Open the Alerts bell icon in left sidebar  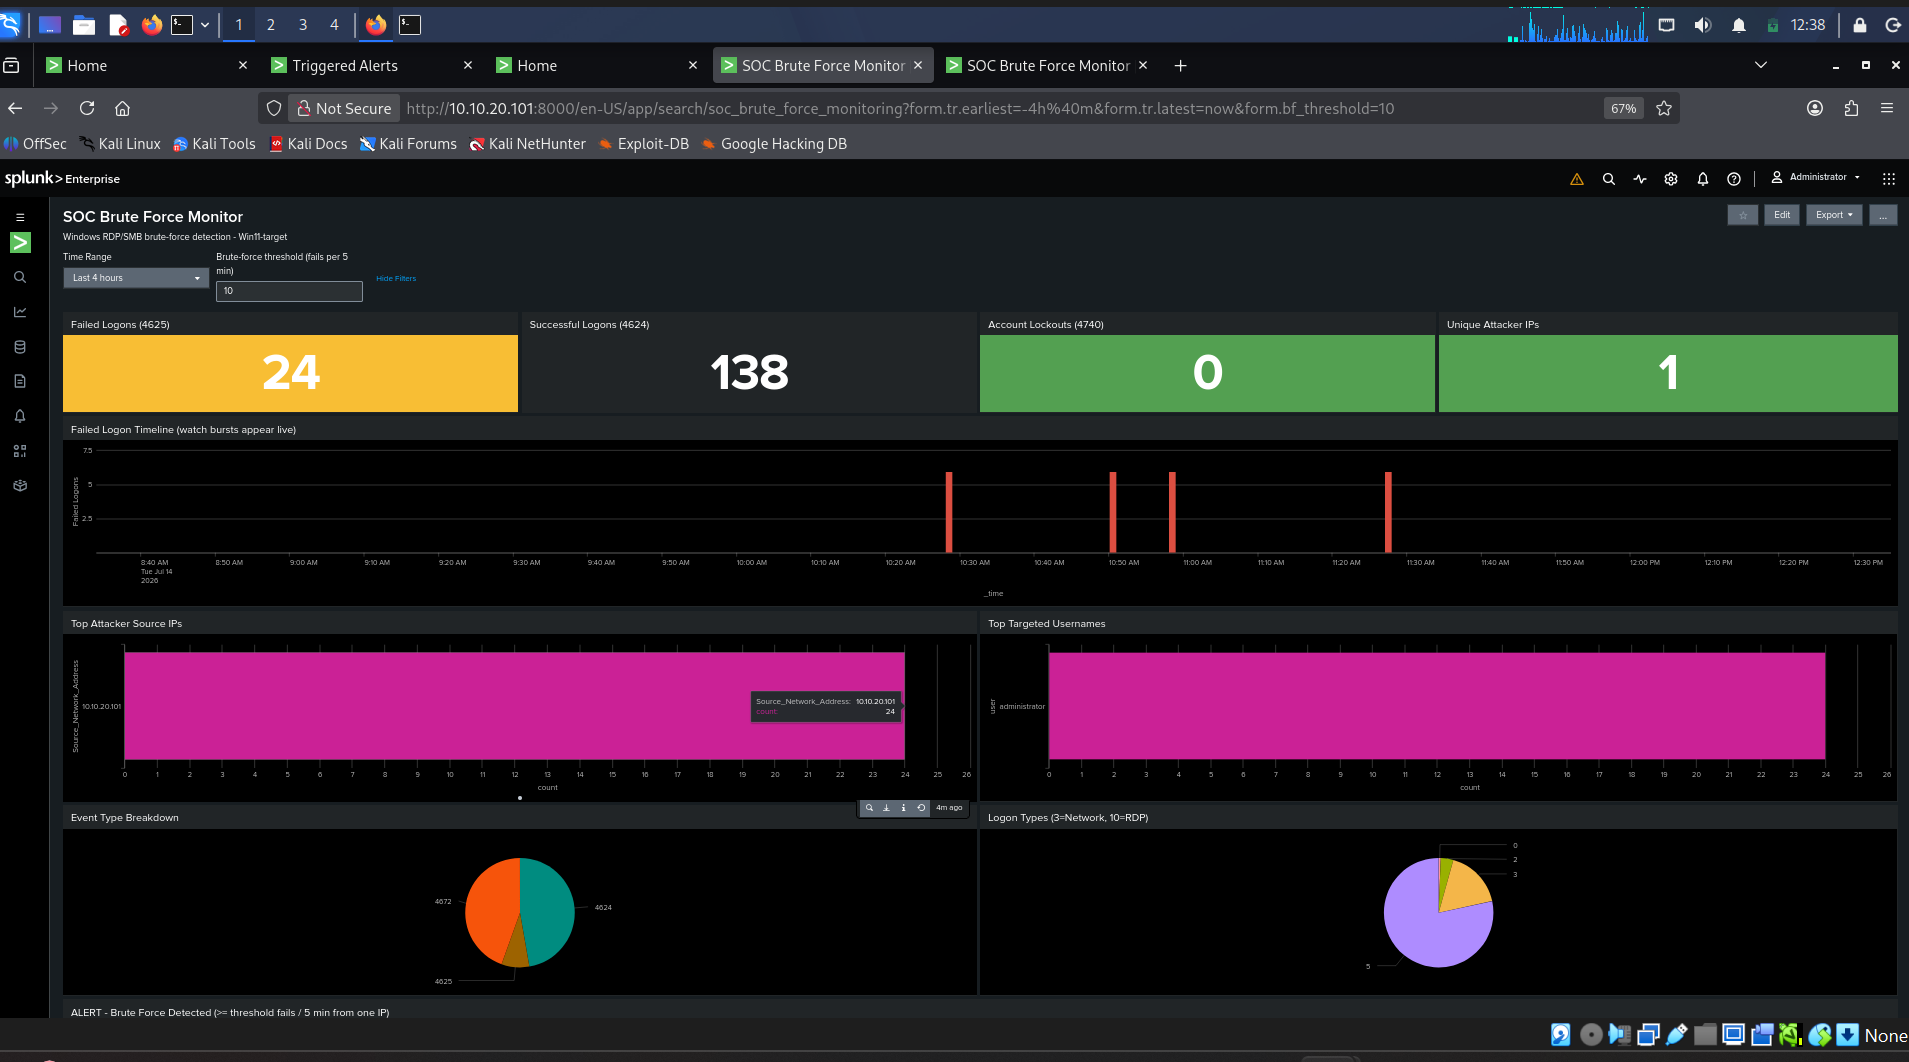coord(20,416)
